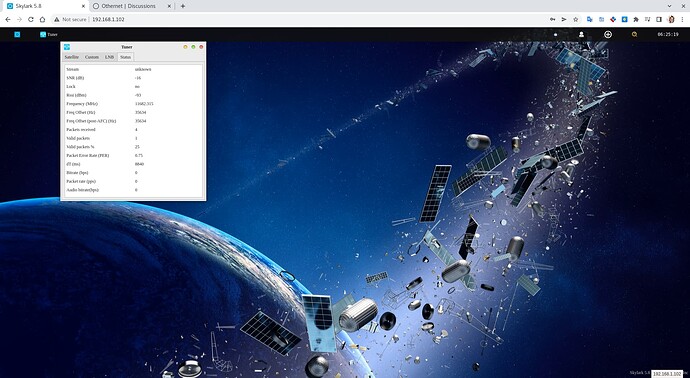Viewport: 690px width, 378px height.
Task: Select the Status tab in Tuner
Action: coord(125,57)
